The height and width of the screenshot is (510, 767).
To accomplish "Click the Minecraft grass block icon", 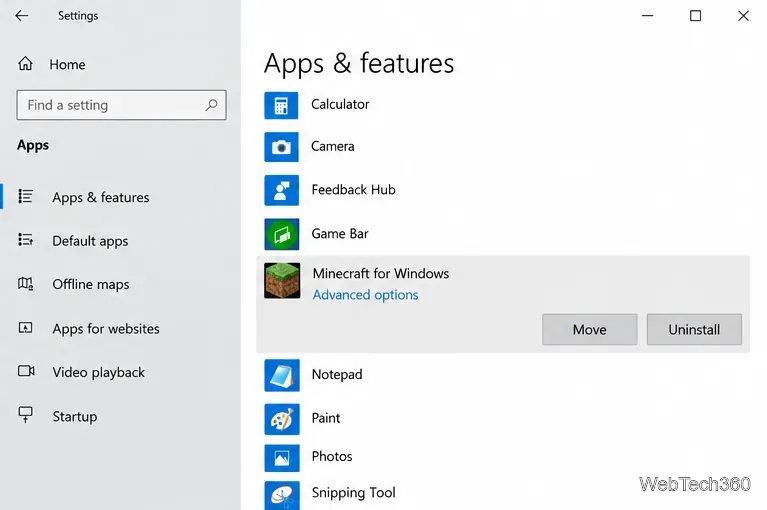I will (282, 281).
